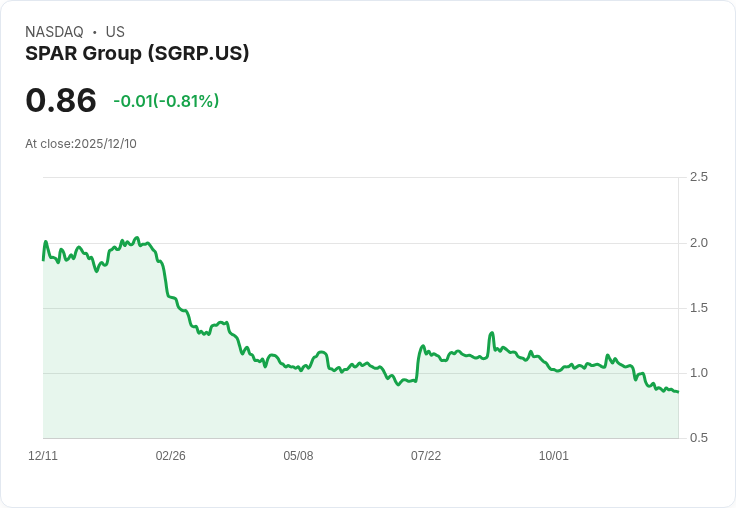Viewport: 736px width, 508px height.
Task: Click the chart peak near 2.0 before 02/26
Action: (x=137, y=238)
